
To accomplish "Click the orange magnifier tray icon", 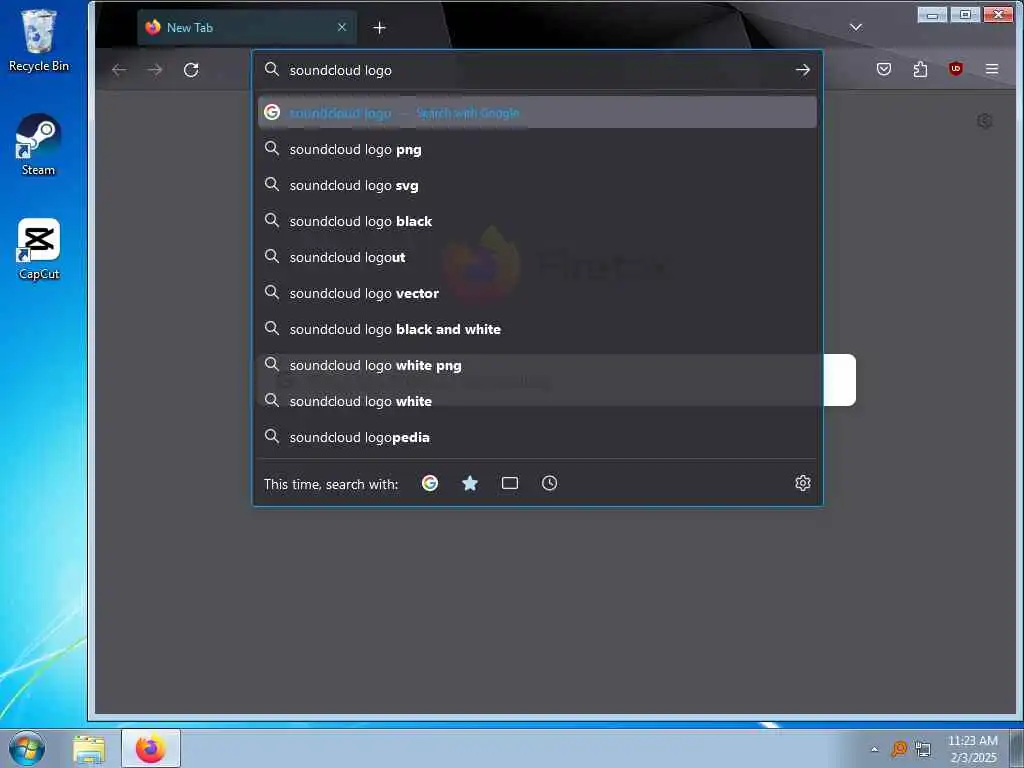I will 899,749.
